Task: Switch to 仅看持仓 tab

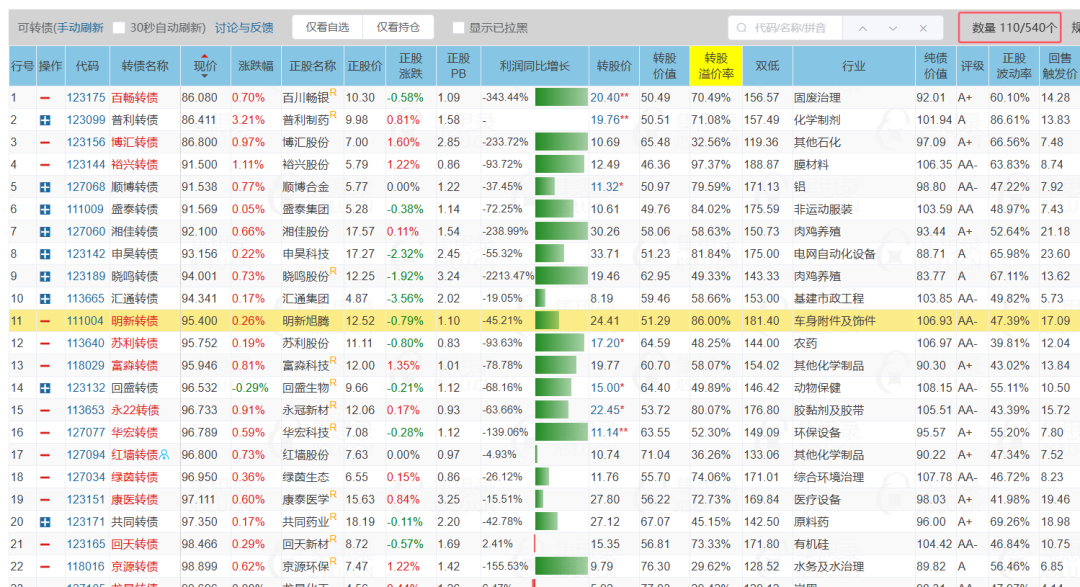Action: pyautogui.click(x=398, y=28)
